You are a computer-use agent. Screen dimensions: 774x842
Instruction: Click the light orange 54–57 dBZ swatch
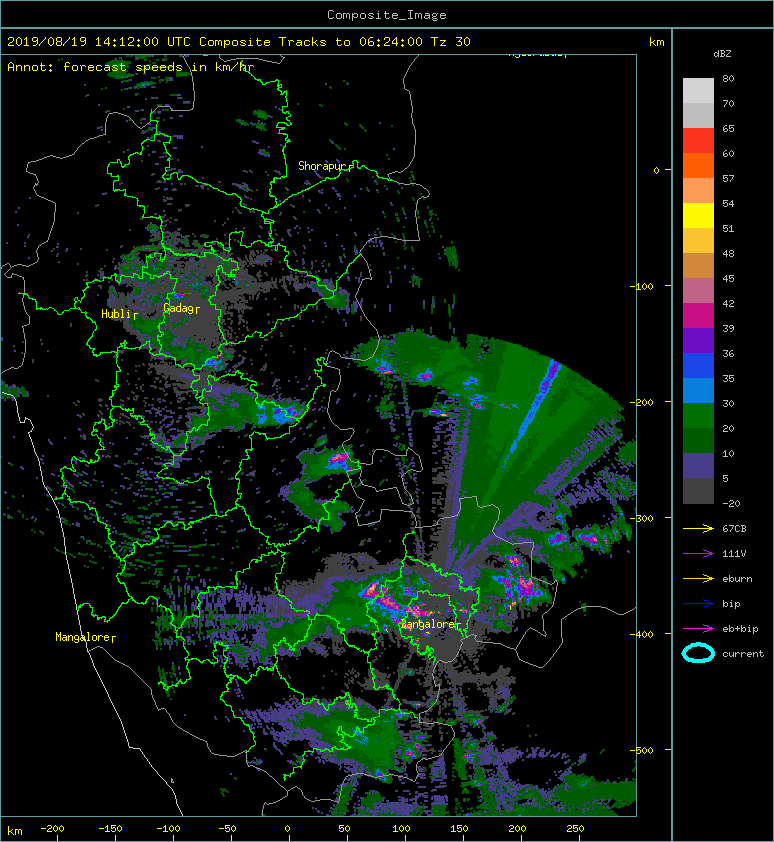698,191
